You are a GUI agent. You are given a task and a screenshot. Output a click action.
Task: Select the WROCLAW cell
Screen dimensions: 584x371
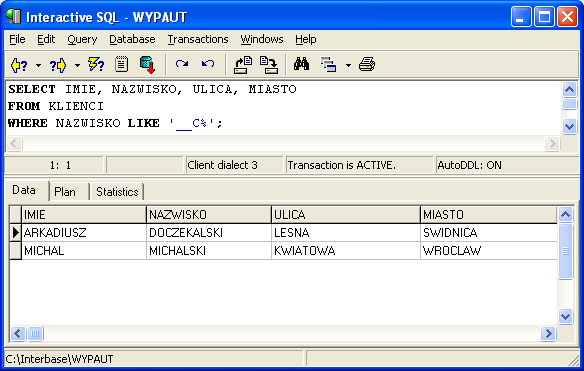pyautogui.click(x=489, y=251)
